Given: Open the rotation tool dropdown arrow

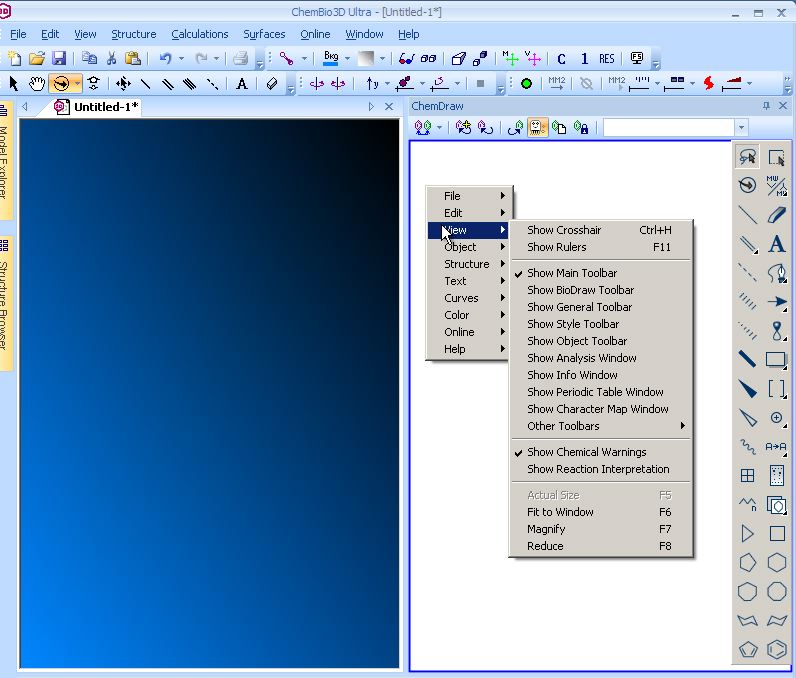Looking at the screenshot, I should click(x=77, y=83).
